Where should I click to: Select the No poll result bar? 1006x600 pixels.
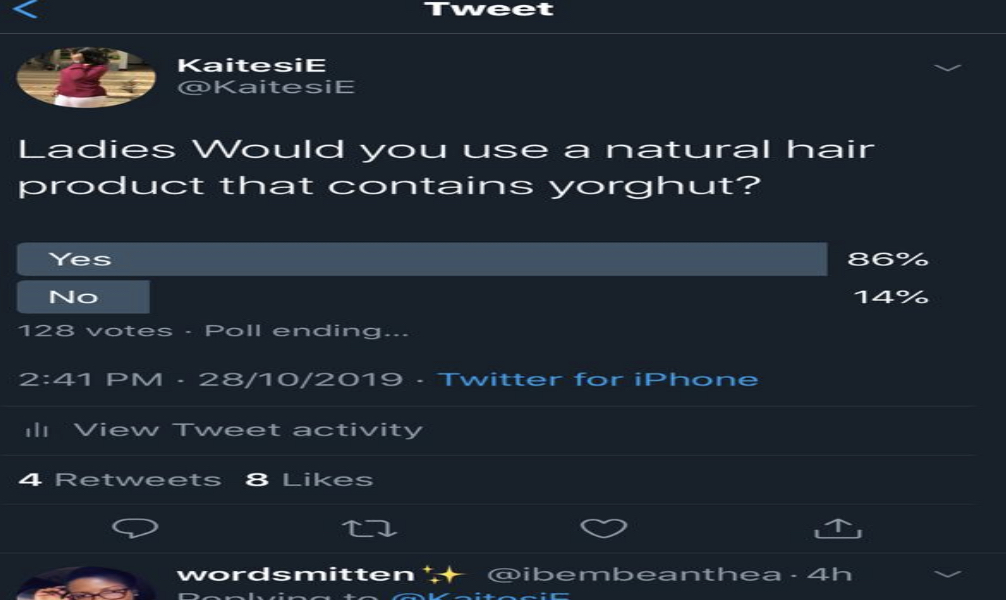84,297
